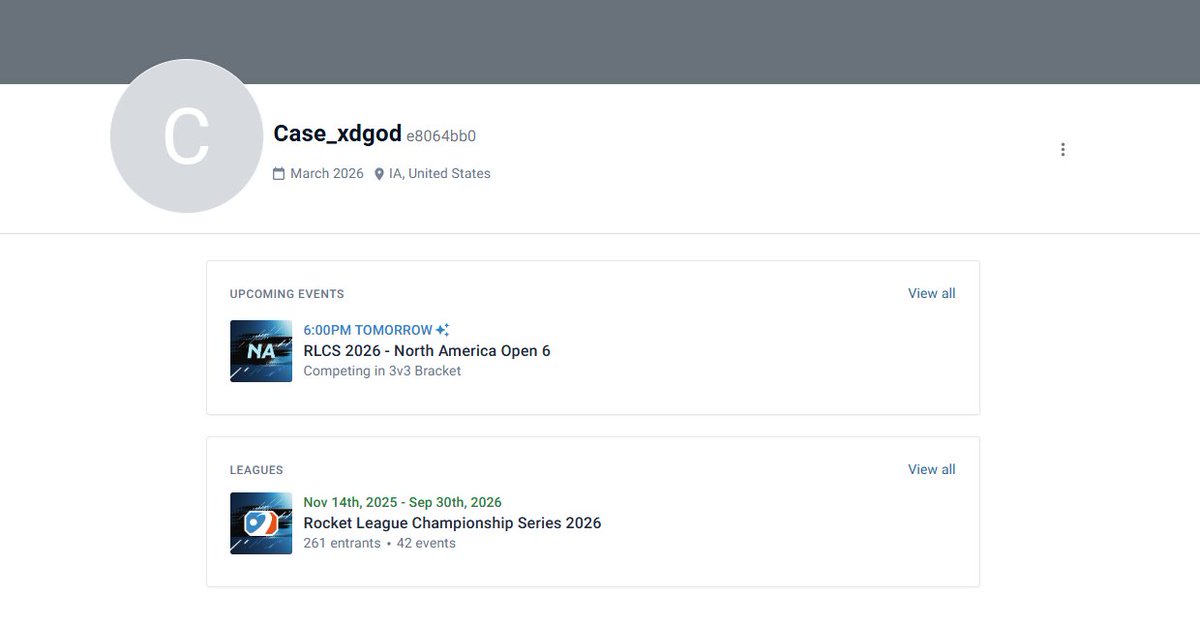Screen dimensions: 1200x624
Task: View all leagues
Action: pos(932,469)
